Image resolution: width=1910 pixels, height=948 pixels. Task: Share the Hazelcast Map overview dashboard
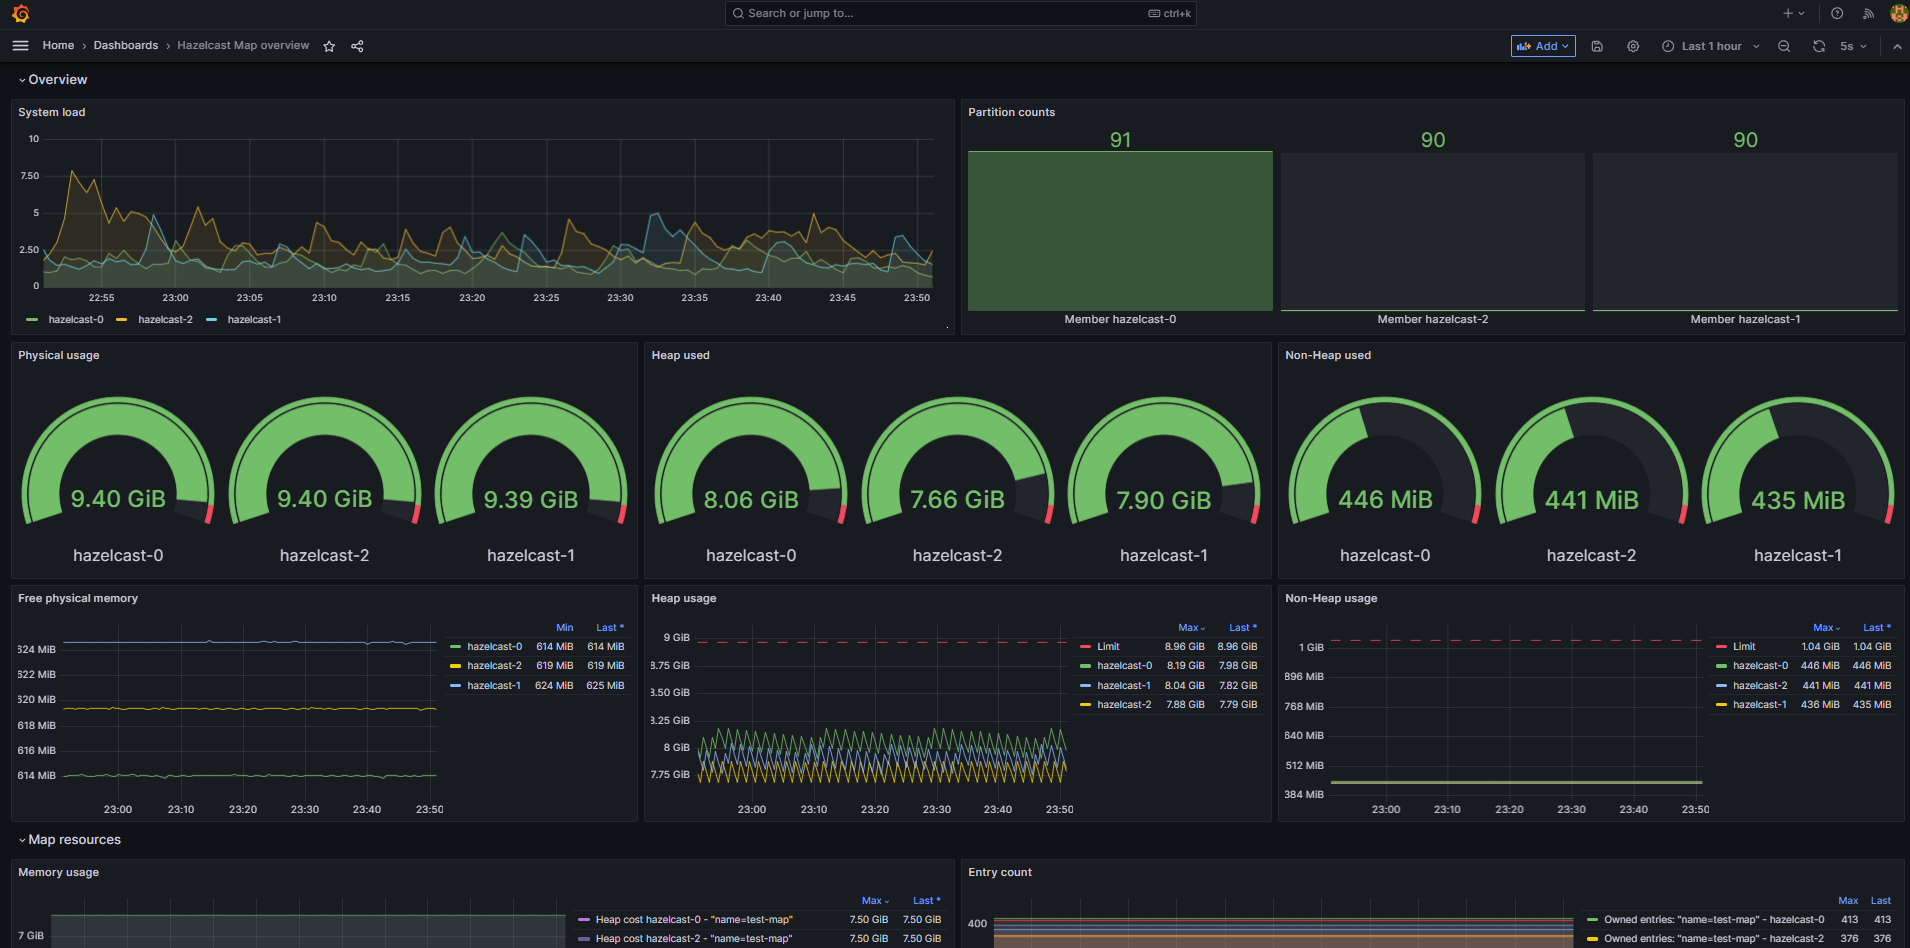[x=357, y=46]
